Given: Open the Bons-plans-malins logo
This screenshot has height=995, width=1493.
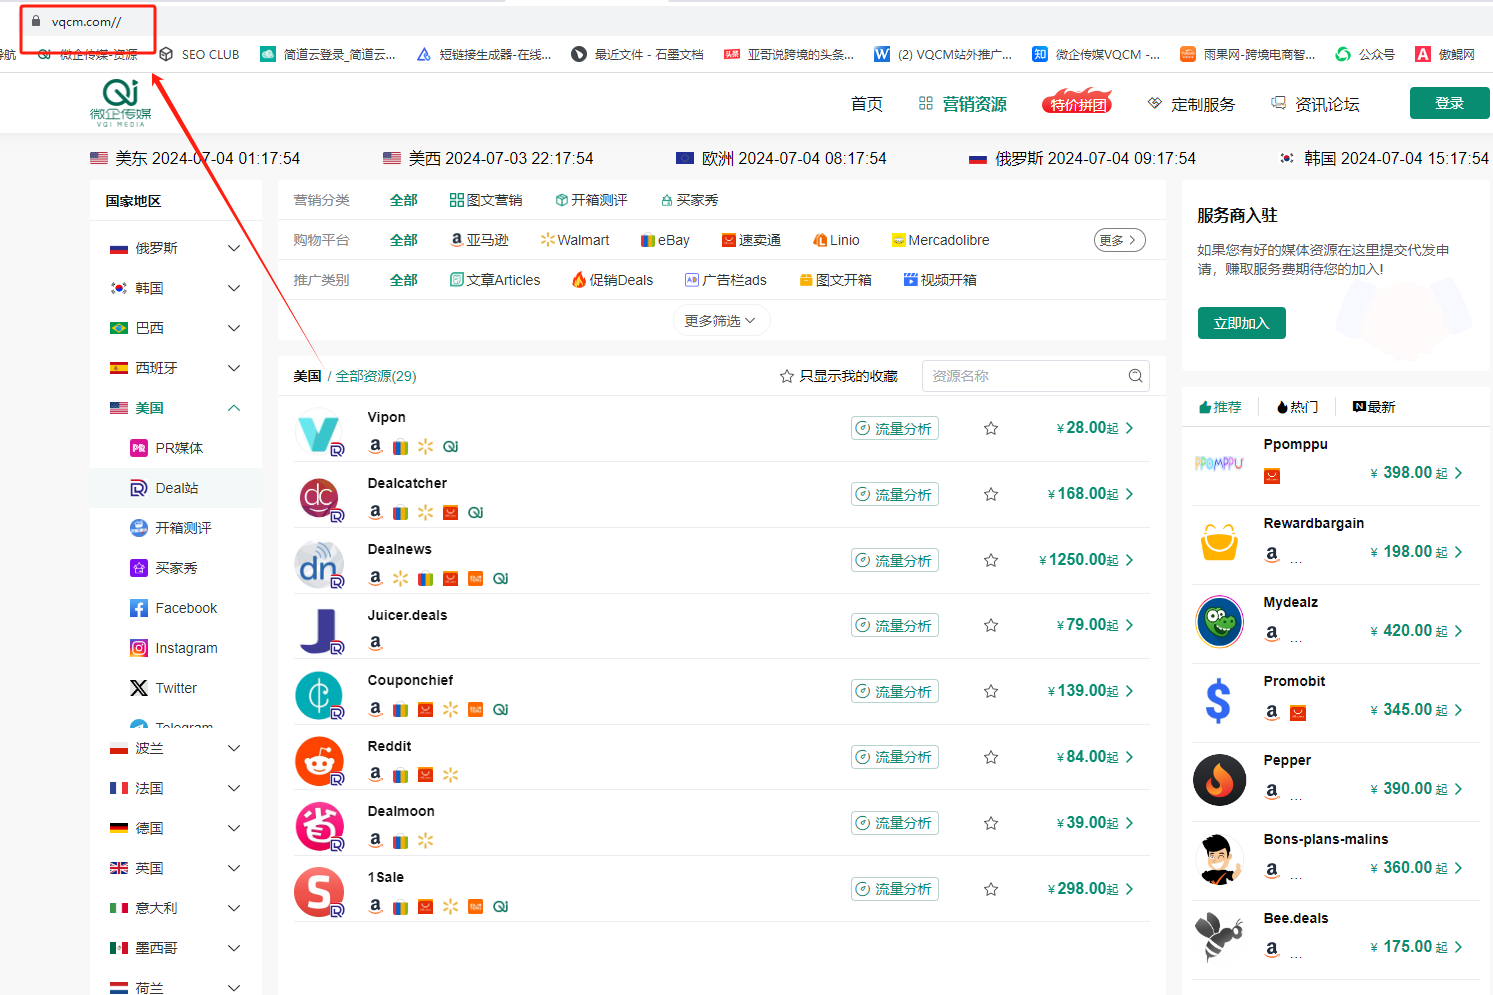Looking at the screenshot, I should tap(1219, 858).
